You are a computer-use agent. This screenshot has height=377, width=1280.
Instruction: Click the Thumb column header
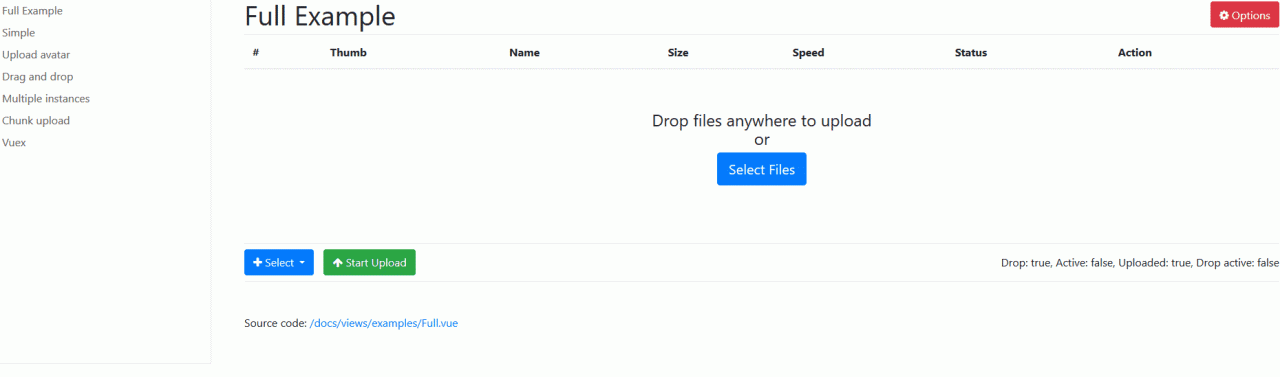[348, 52]
